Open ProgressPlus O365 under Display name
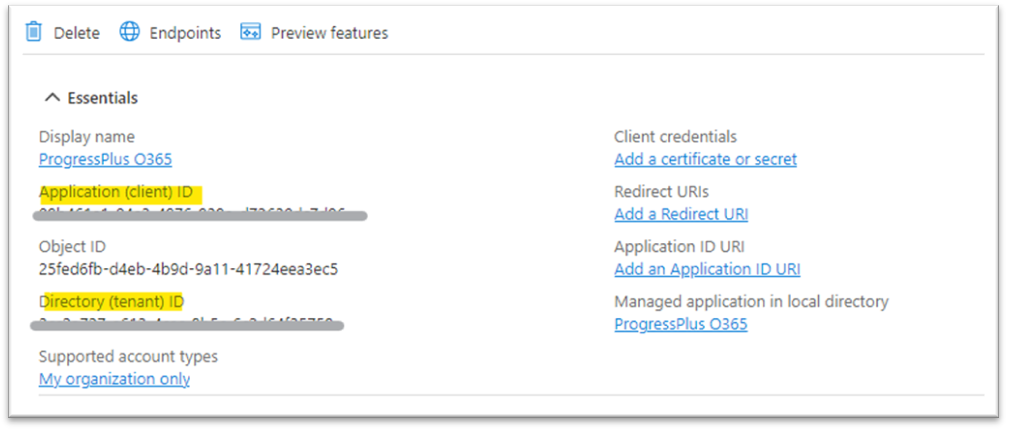This screenshot has height=430, width=1009. [105, 159]
